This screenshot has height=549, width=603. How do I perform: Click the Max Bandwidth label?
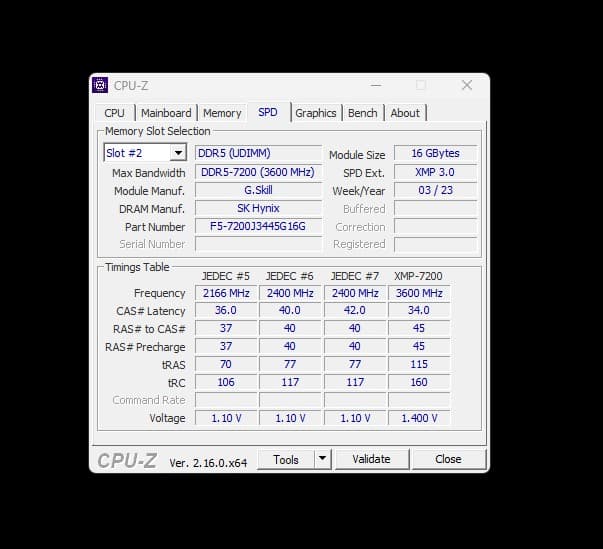pyautogui.click(x=148, y=173)
